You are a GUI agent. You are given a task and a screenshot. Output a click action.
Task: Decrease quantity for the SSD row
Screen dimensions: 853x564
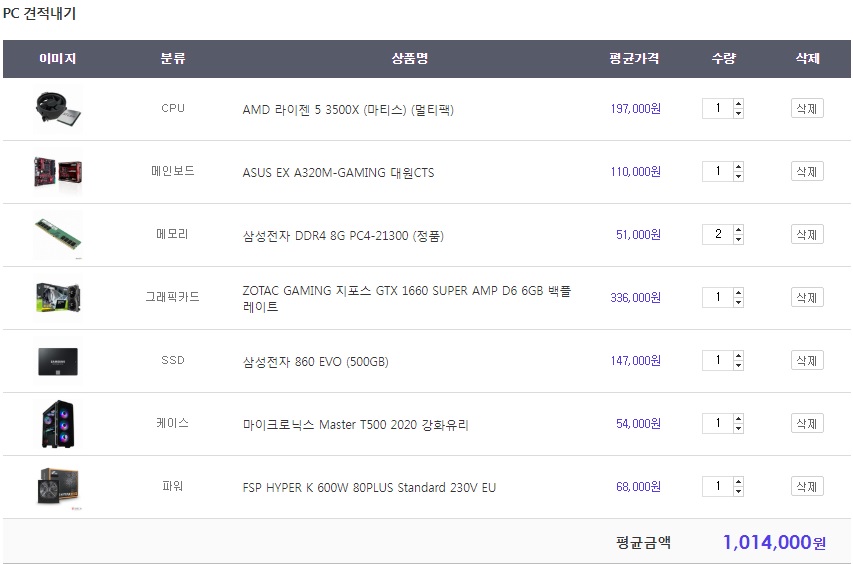tap(738, 365)
